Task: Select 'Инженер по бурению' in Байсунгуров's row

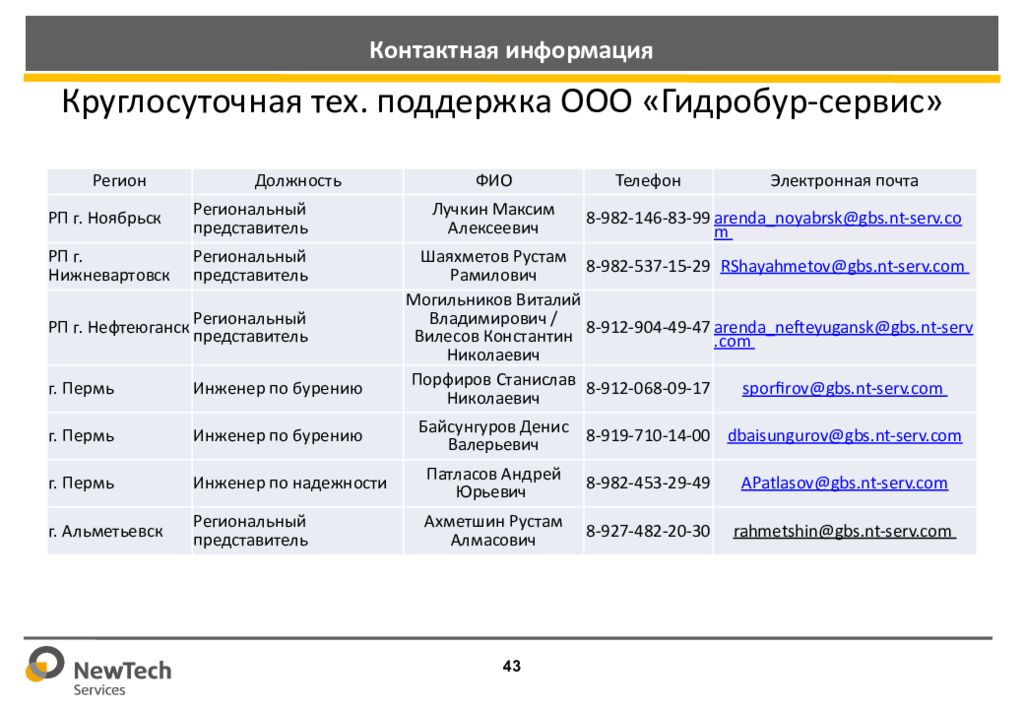Action: (278, 435)
